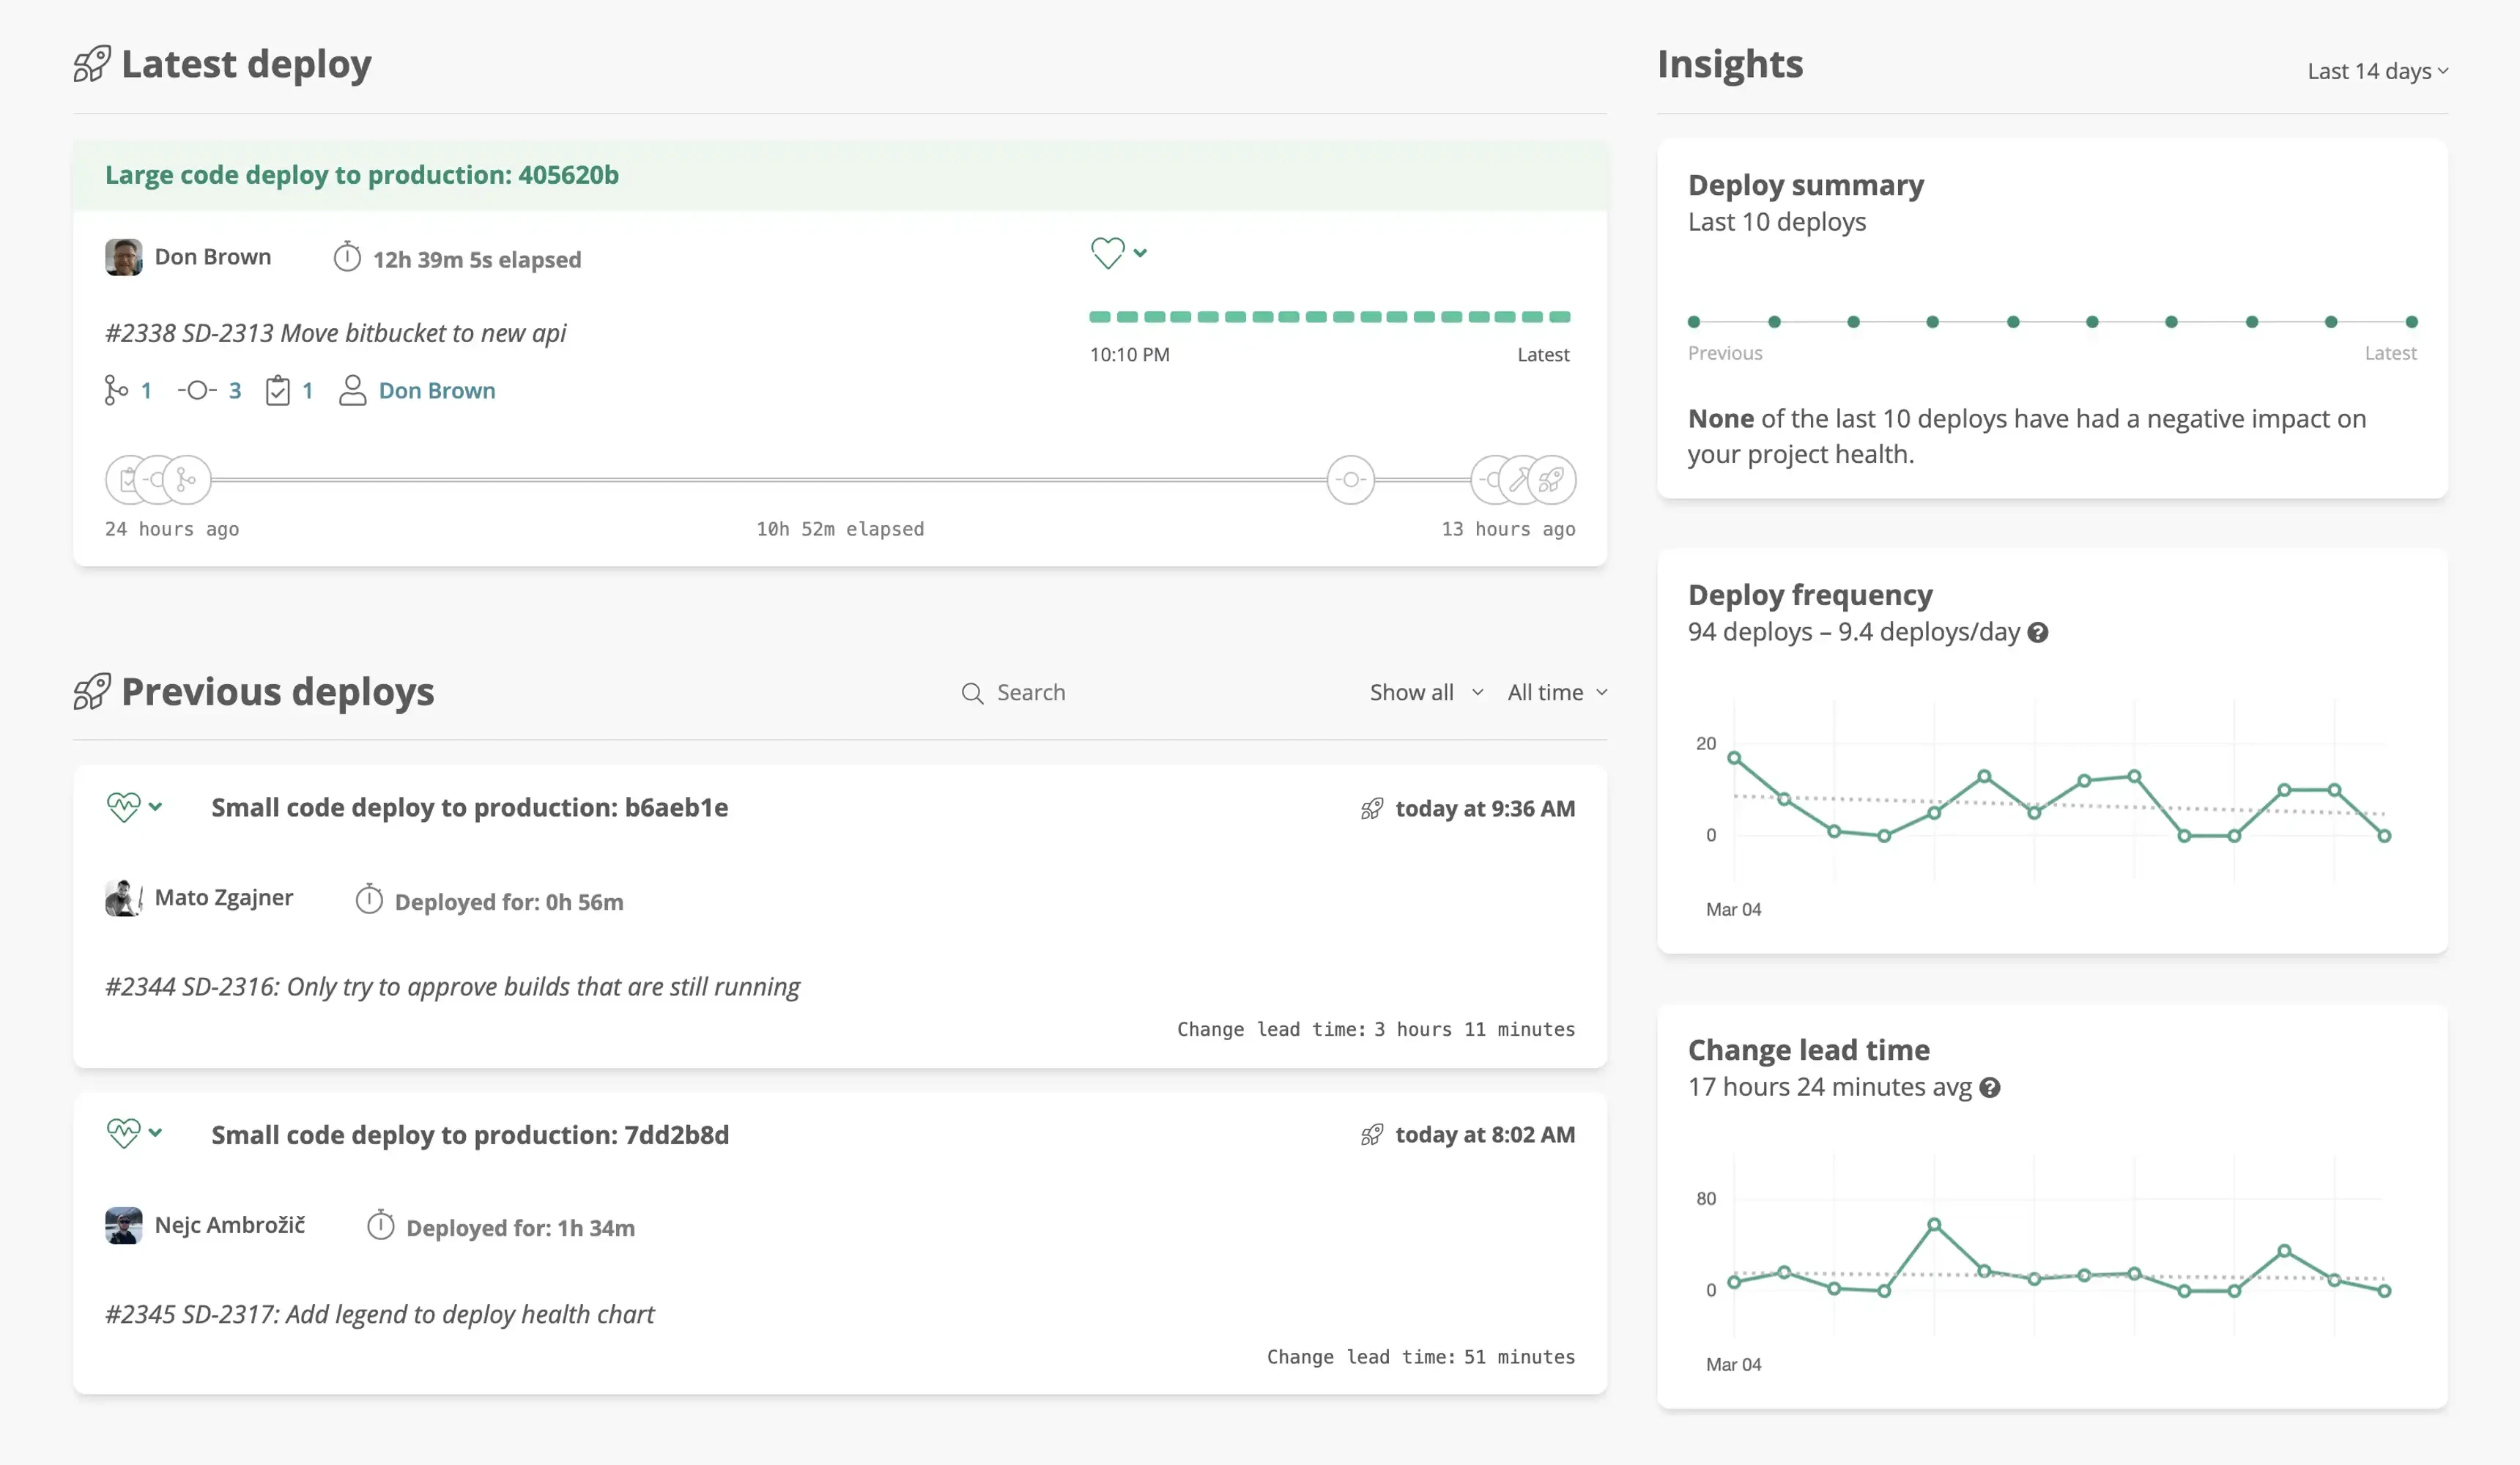Click the rocket icon beside Previous deploys heading
The width and height of the screenshot is (2520, 1465).
point(92,691)
